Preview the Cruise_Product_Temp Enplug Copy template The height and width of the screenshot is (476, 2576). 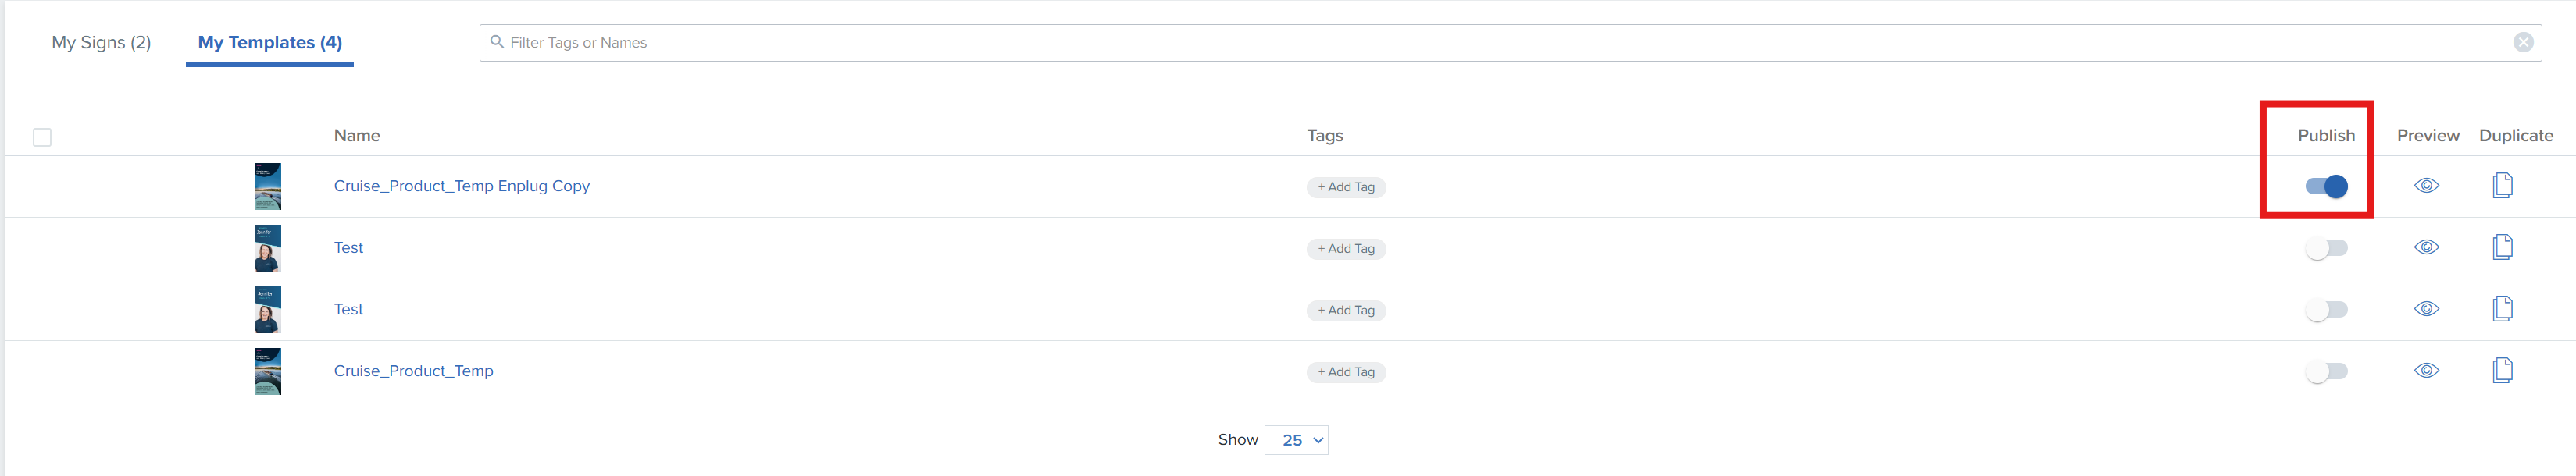[2426, 186]
